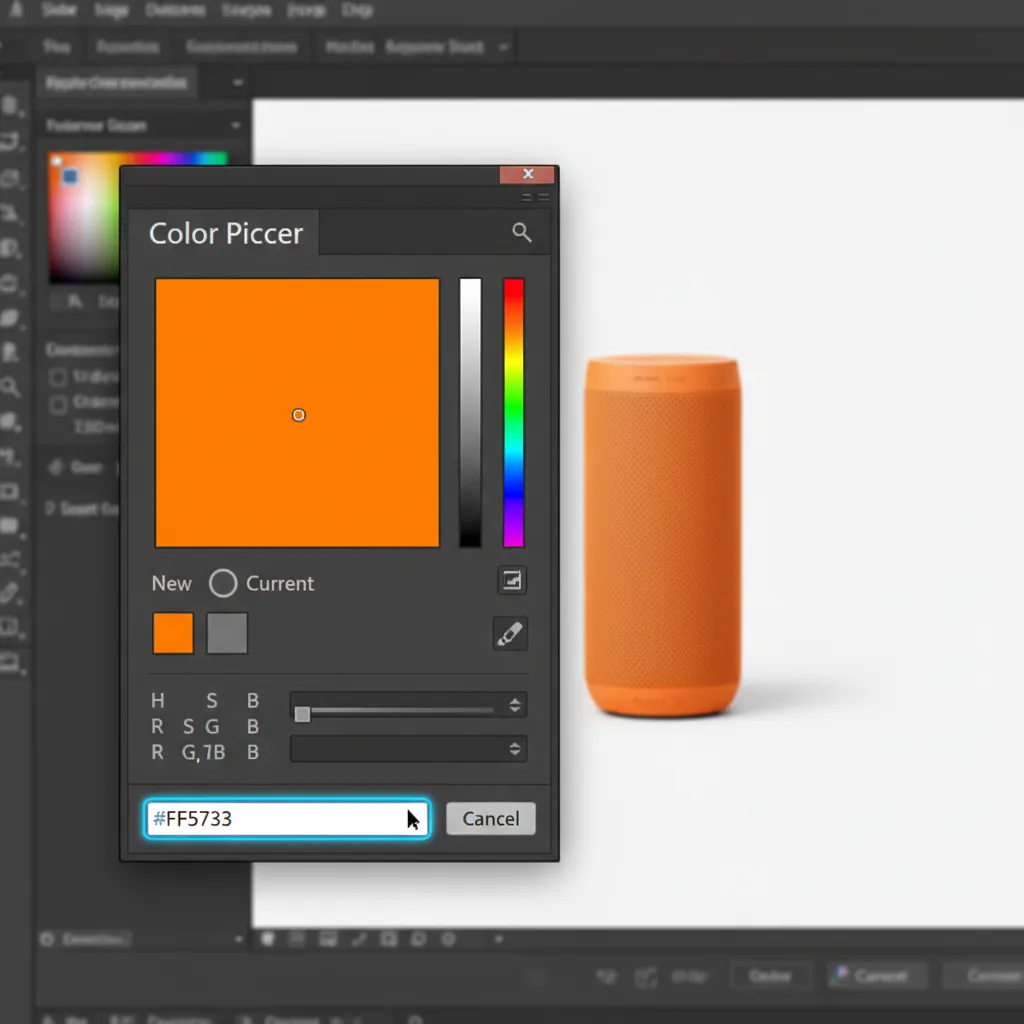This screenshot has width=1024, height=1024.
Task: Click the Cancel button
Action: pyautogui.click(x=490, y=818)
